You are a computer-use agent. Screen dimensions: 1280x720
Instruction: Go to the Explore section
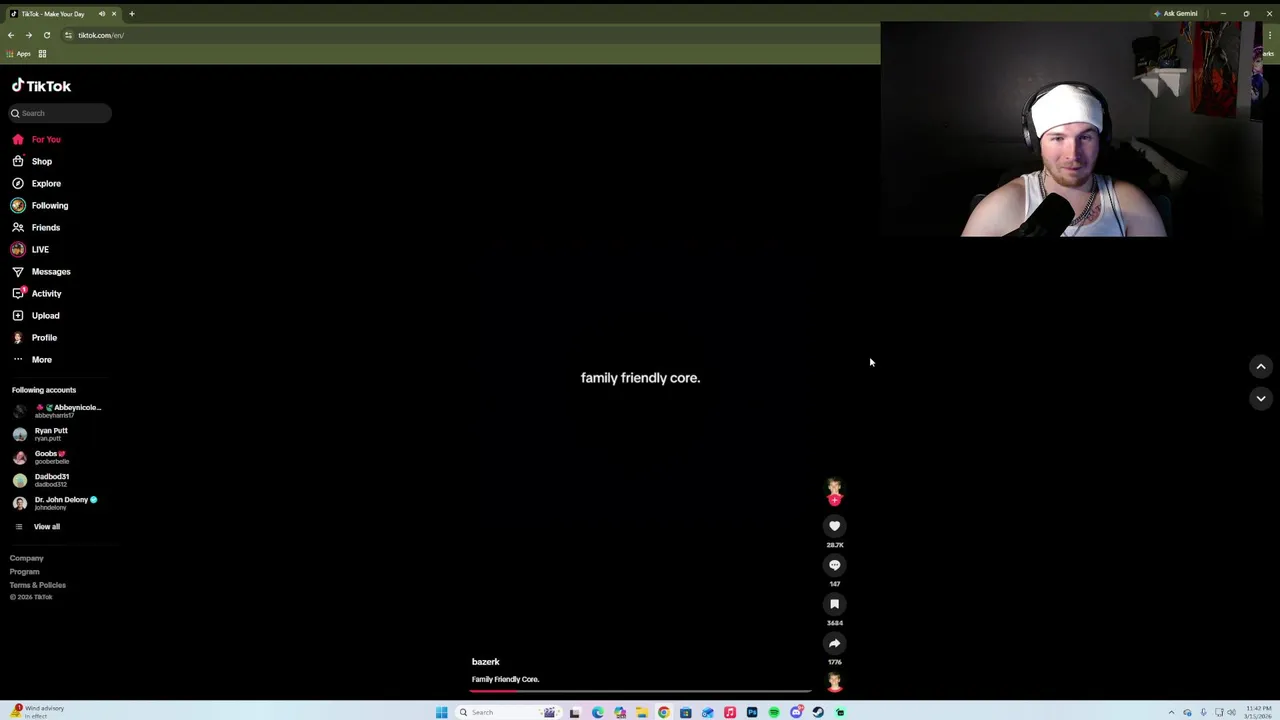[x=37, y=183]
